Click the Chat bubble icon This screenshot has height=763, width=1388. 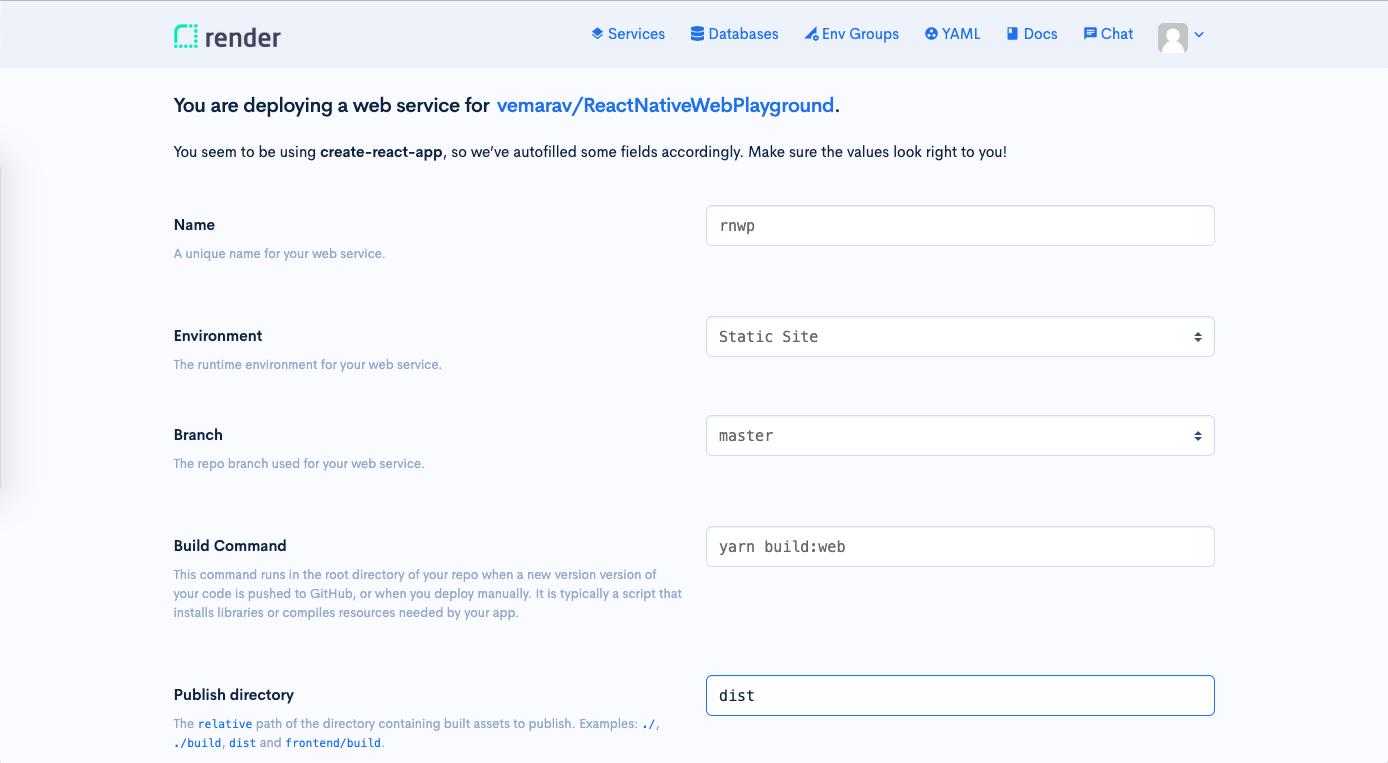(x=1090, y=34)
